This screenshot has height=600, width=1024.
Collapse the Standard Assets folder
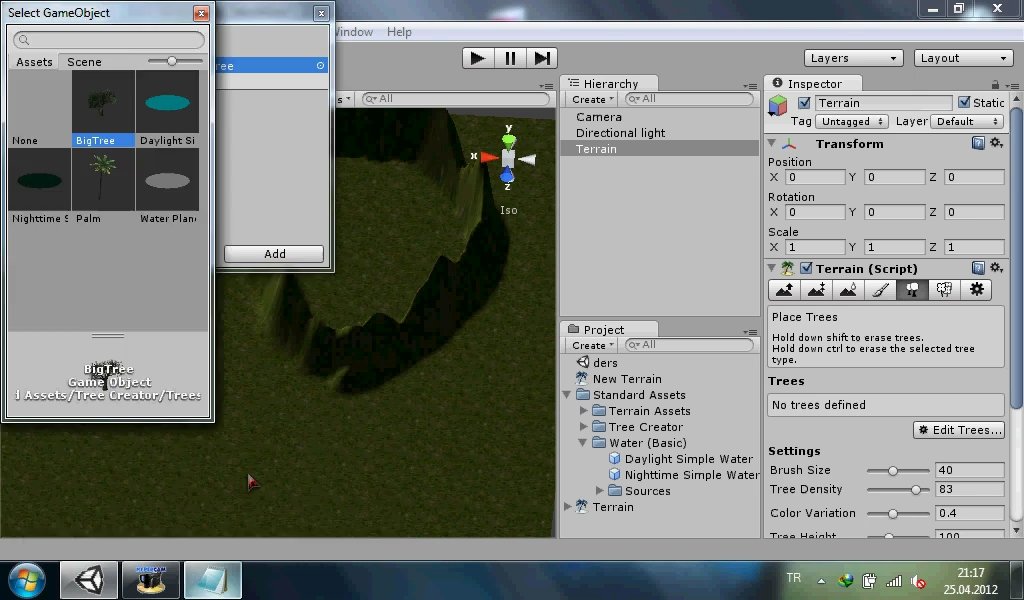coord(567,395)
